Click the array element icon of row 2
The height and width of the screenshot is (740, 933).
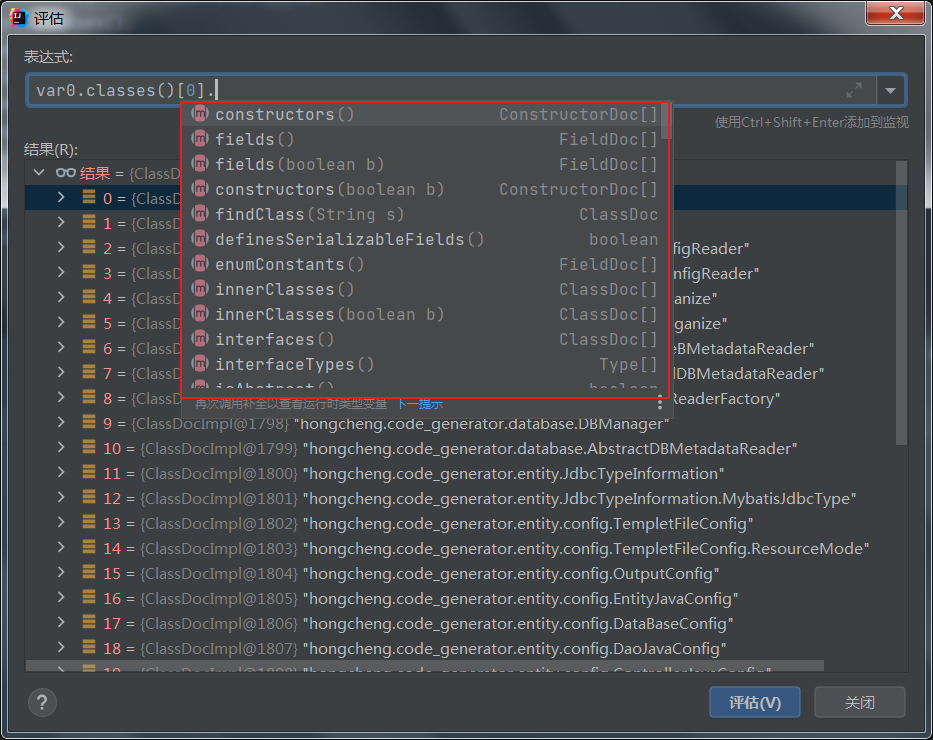pos(89,247)
